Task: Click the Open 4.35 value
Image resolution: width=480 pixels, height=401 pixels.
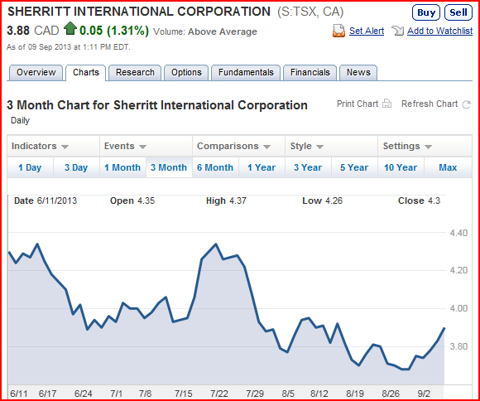Action: [132, 201]
